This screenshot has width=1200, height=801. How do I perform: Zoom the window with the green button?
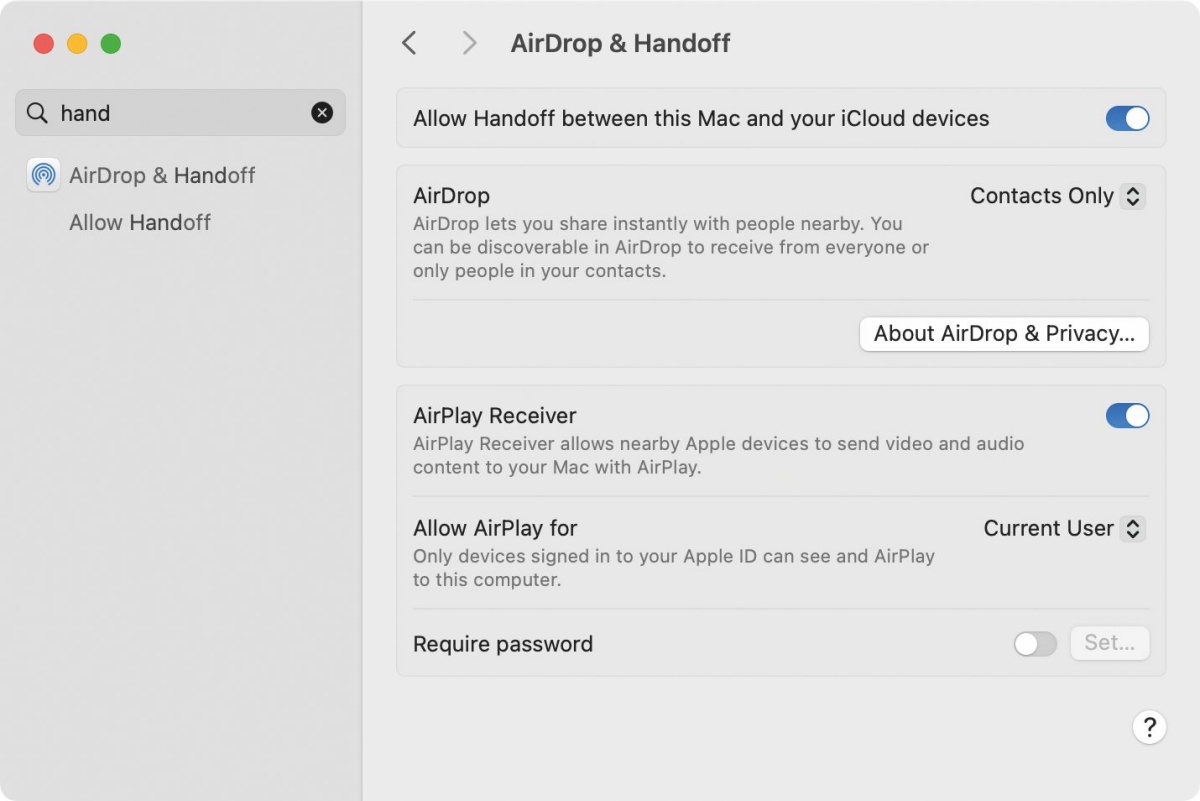tap(111, 44)
